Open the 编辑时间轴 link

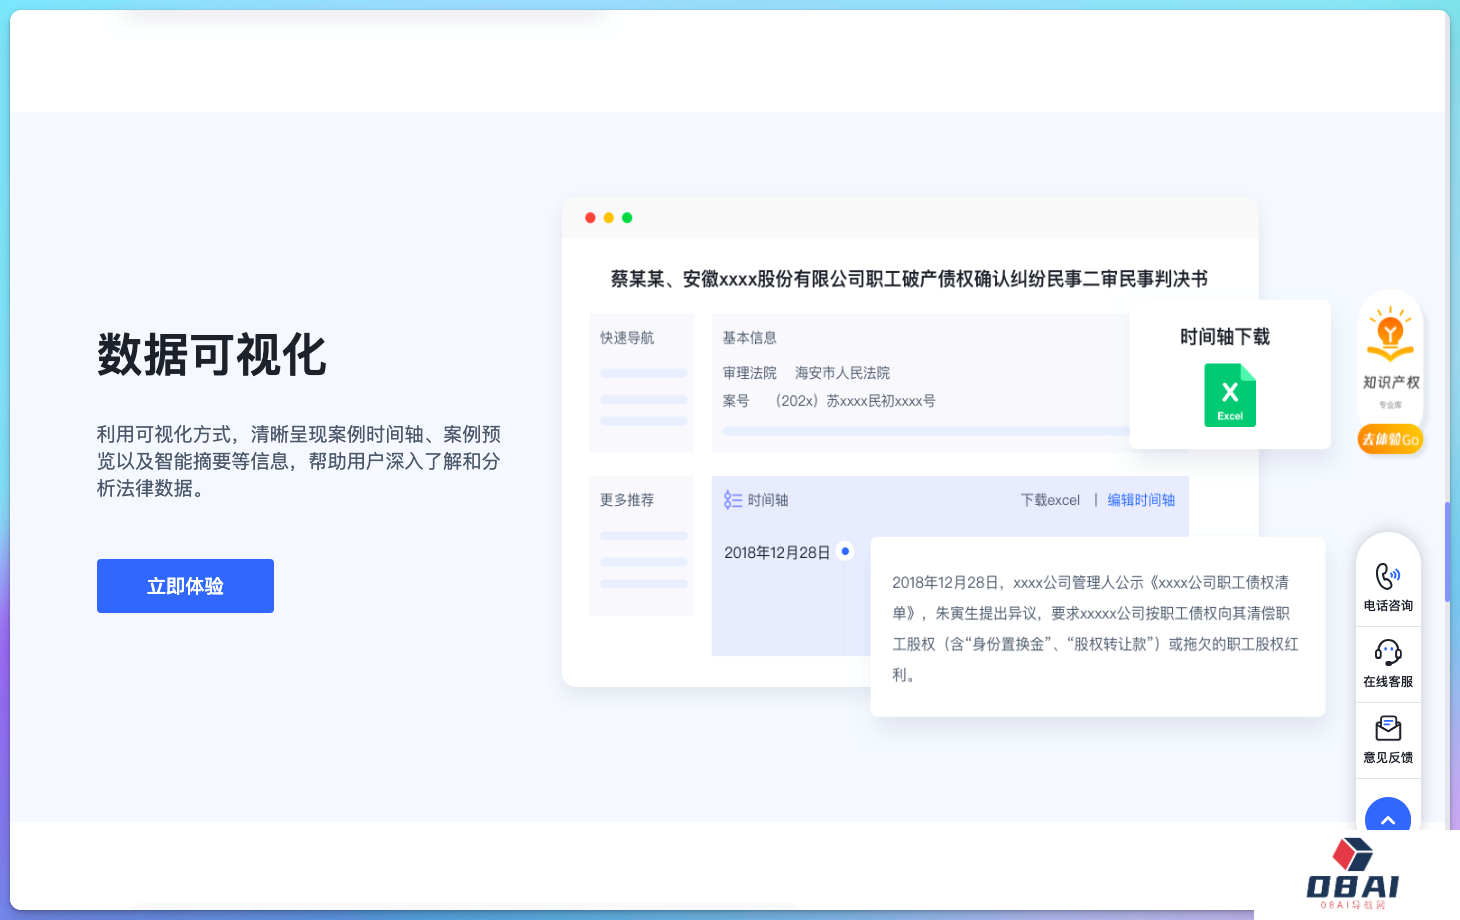click(x=1141, y=500)
